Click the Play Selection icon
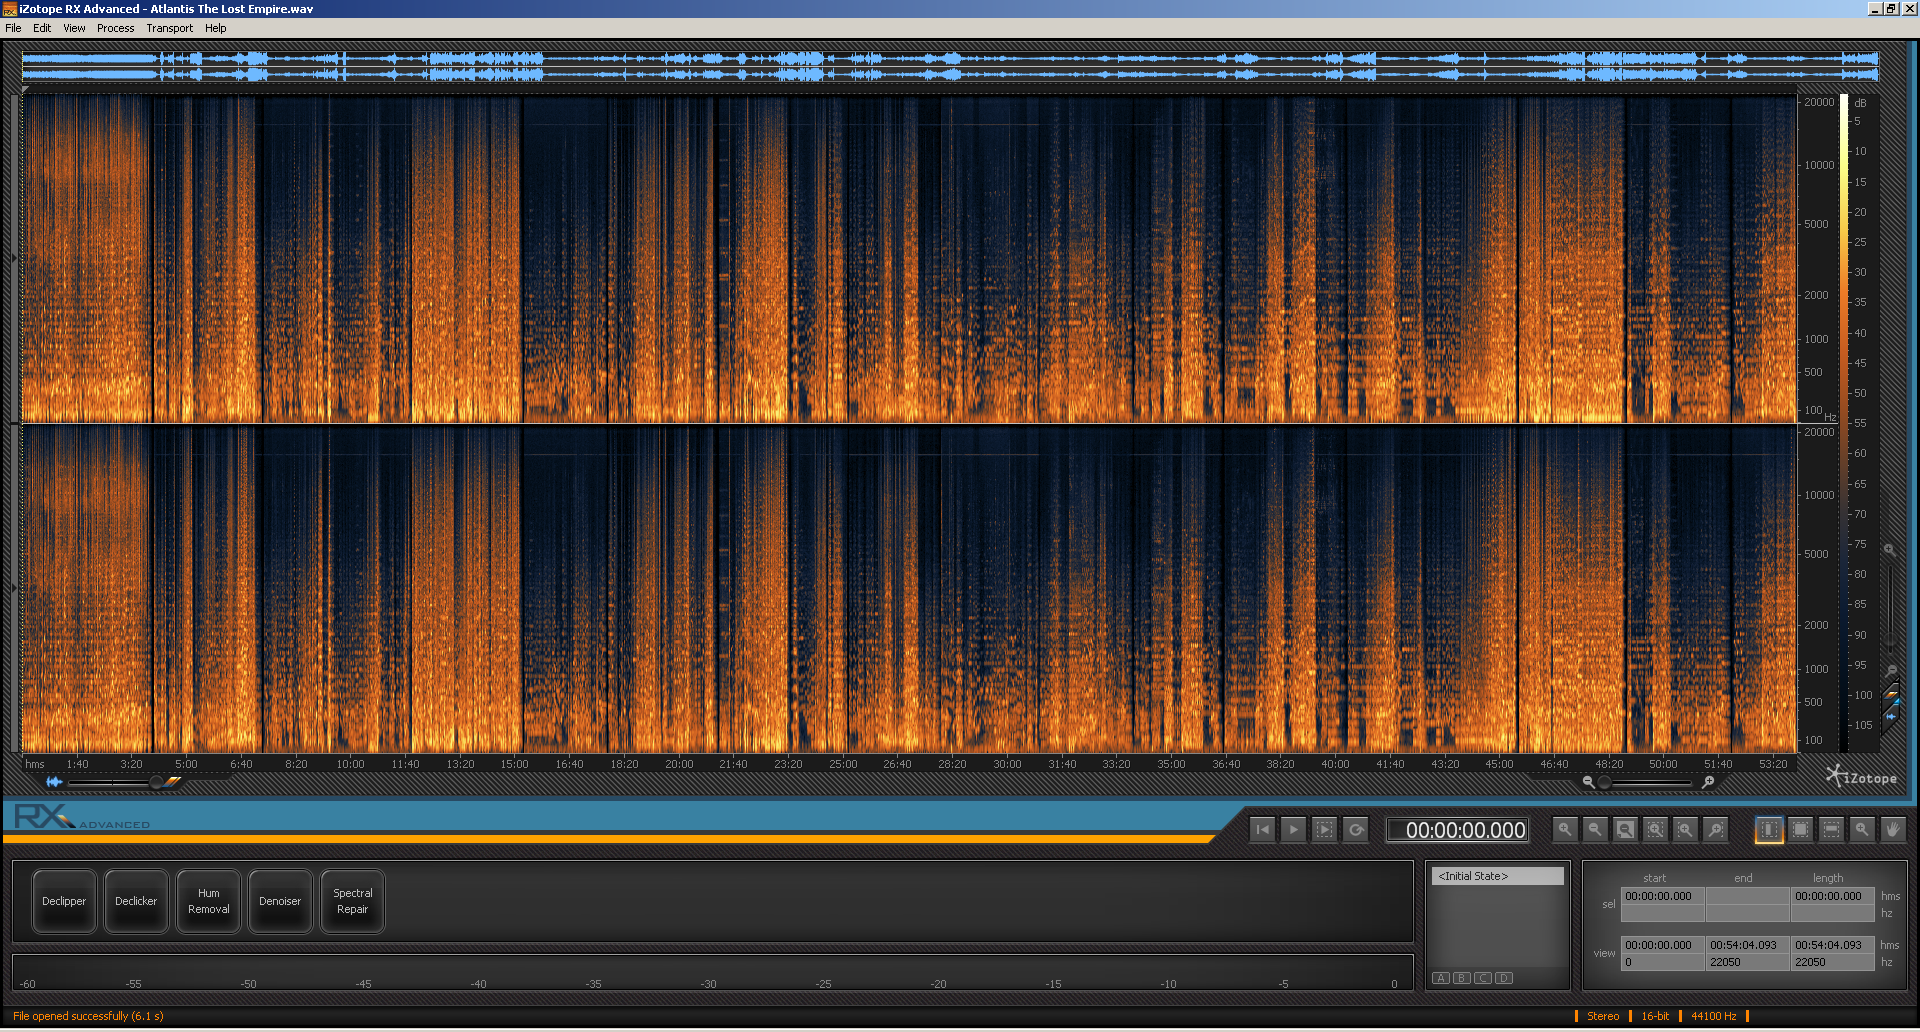Screen dimensions: 1920x1032 point(1324,830)
